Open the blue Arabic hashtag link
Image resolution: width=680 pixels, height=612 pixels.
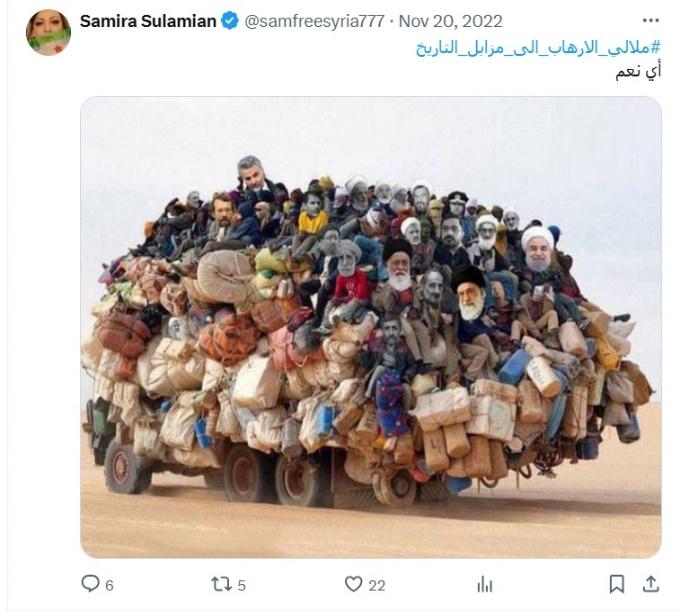(538, 48)
